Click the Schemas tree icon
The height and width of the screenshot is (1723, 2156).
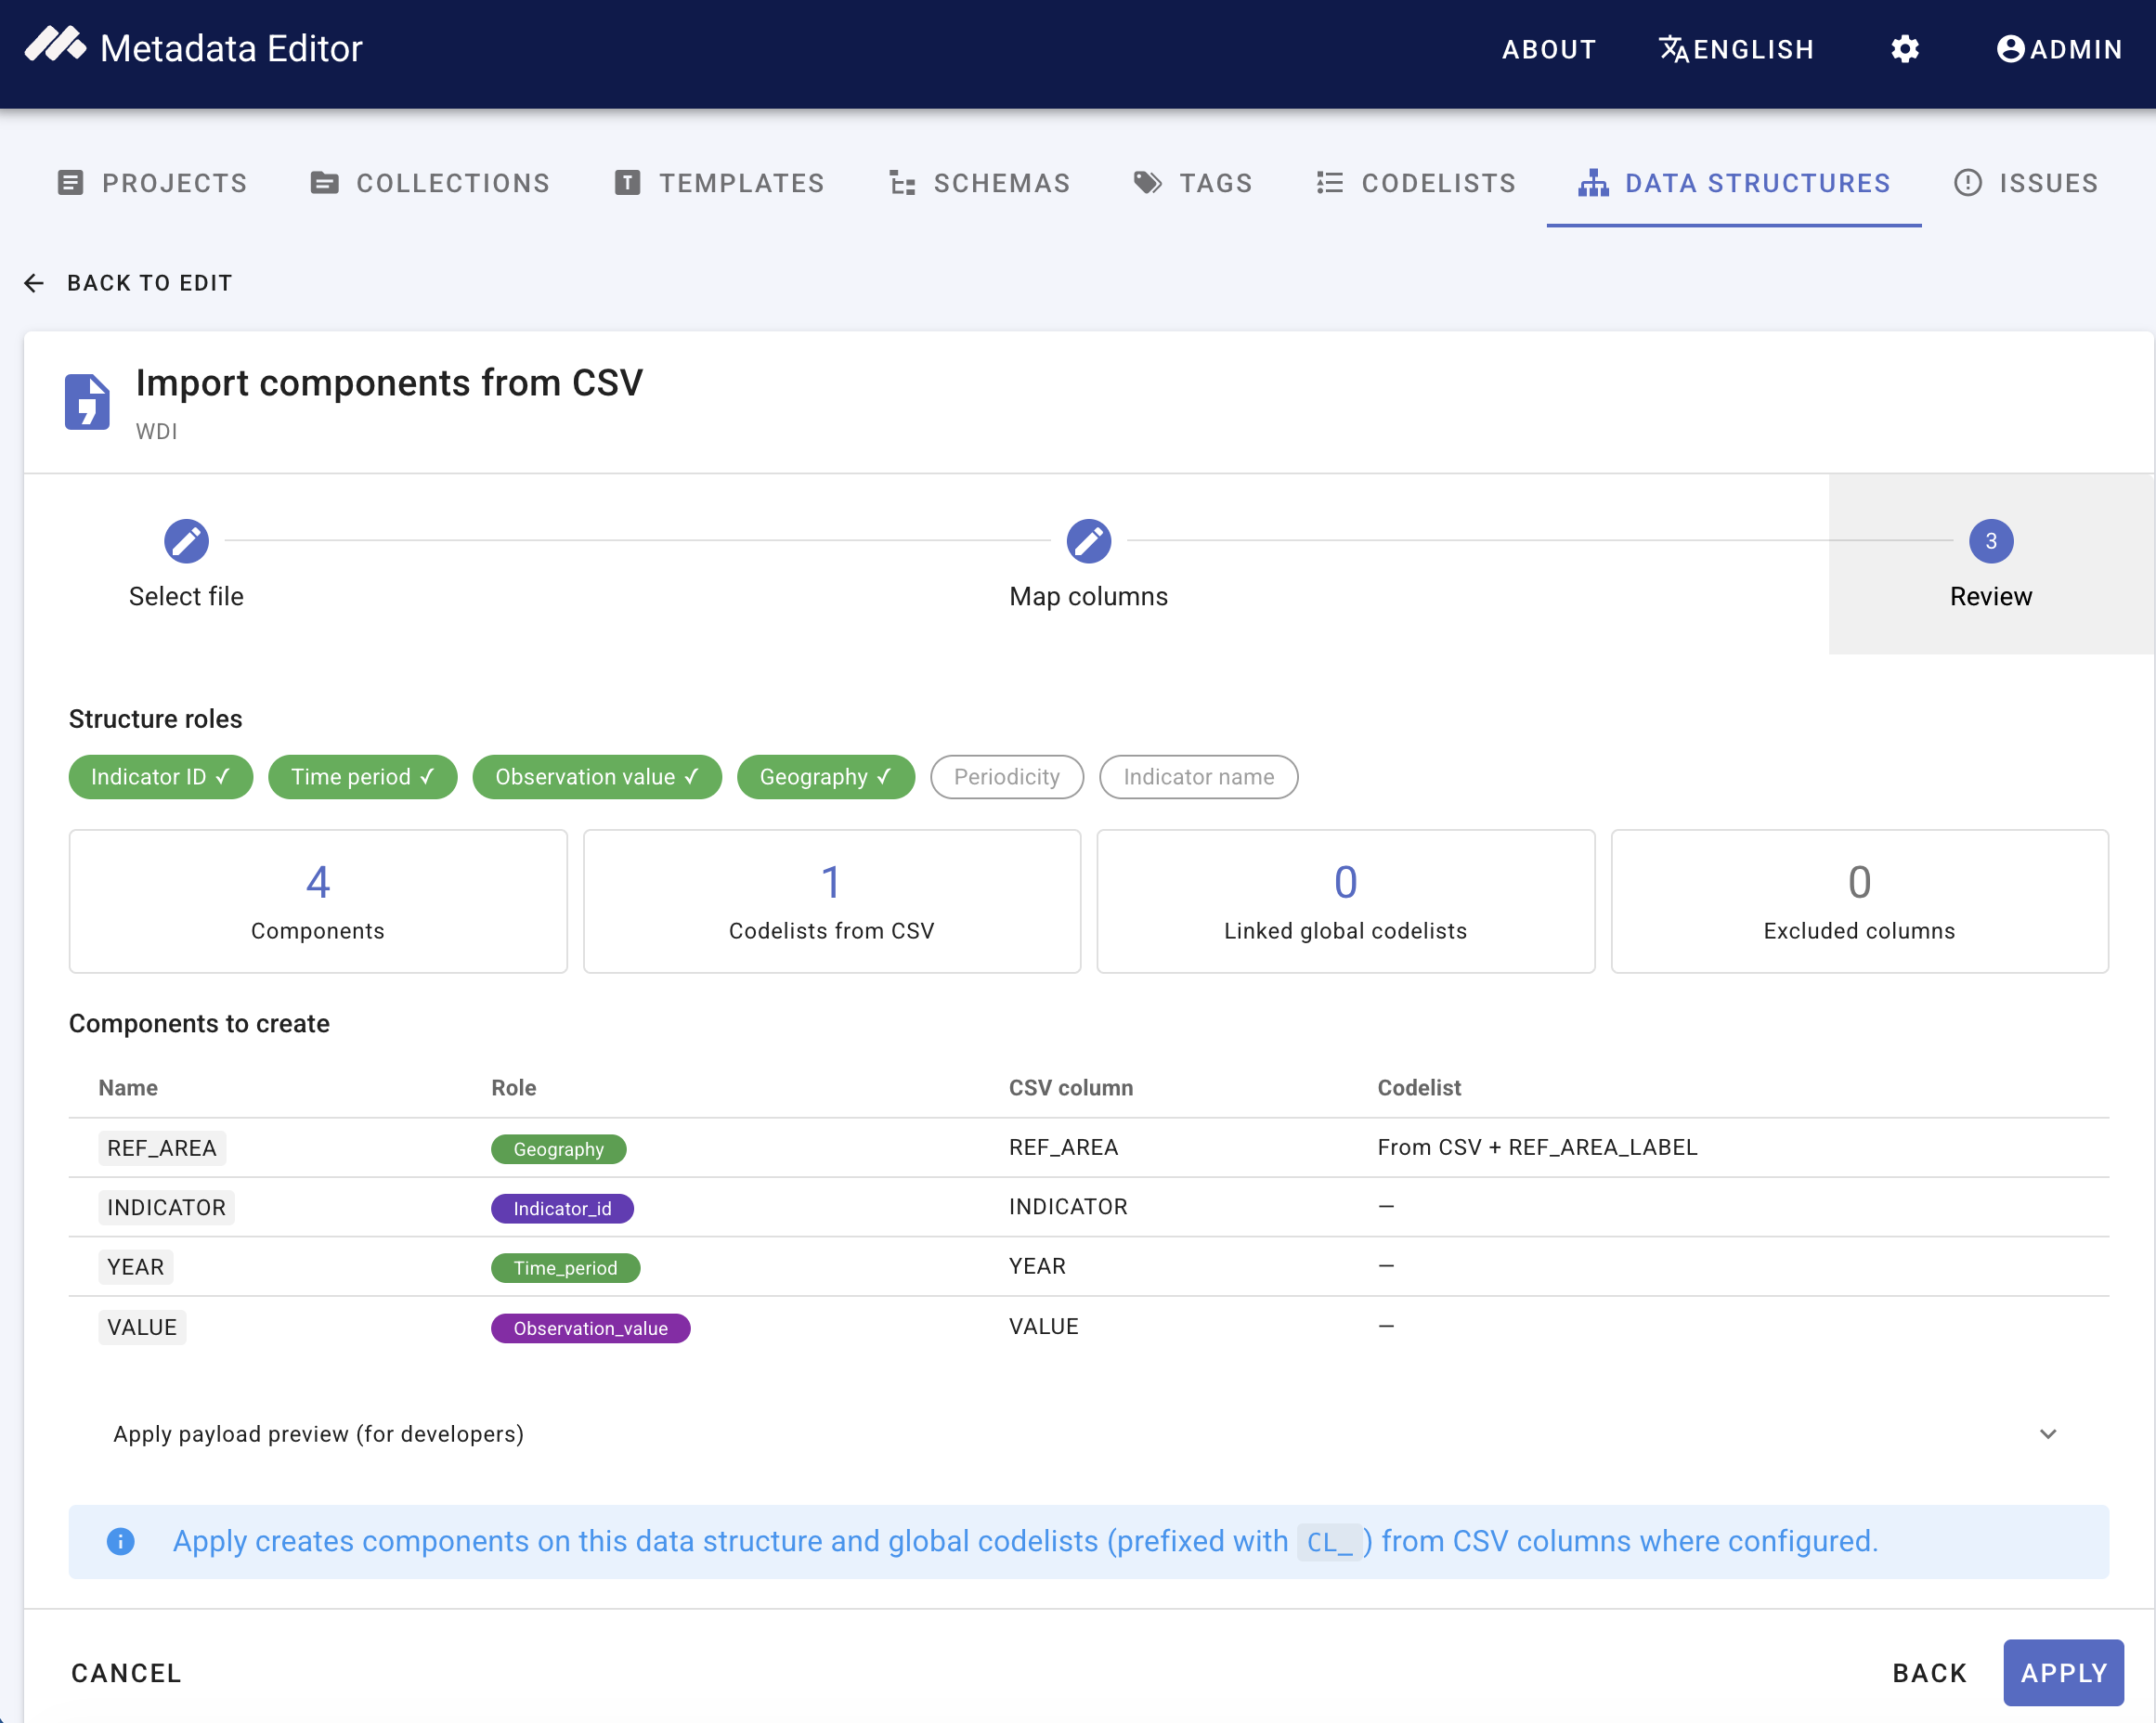point(902,183)
